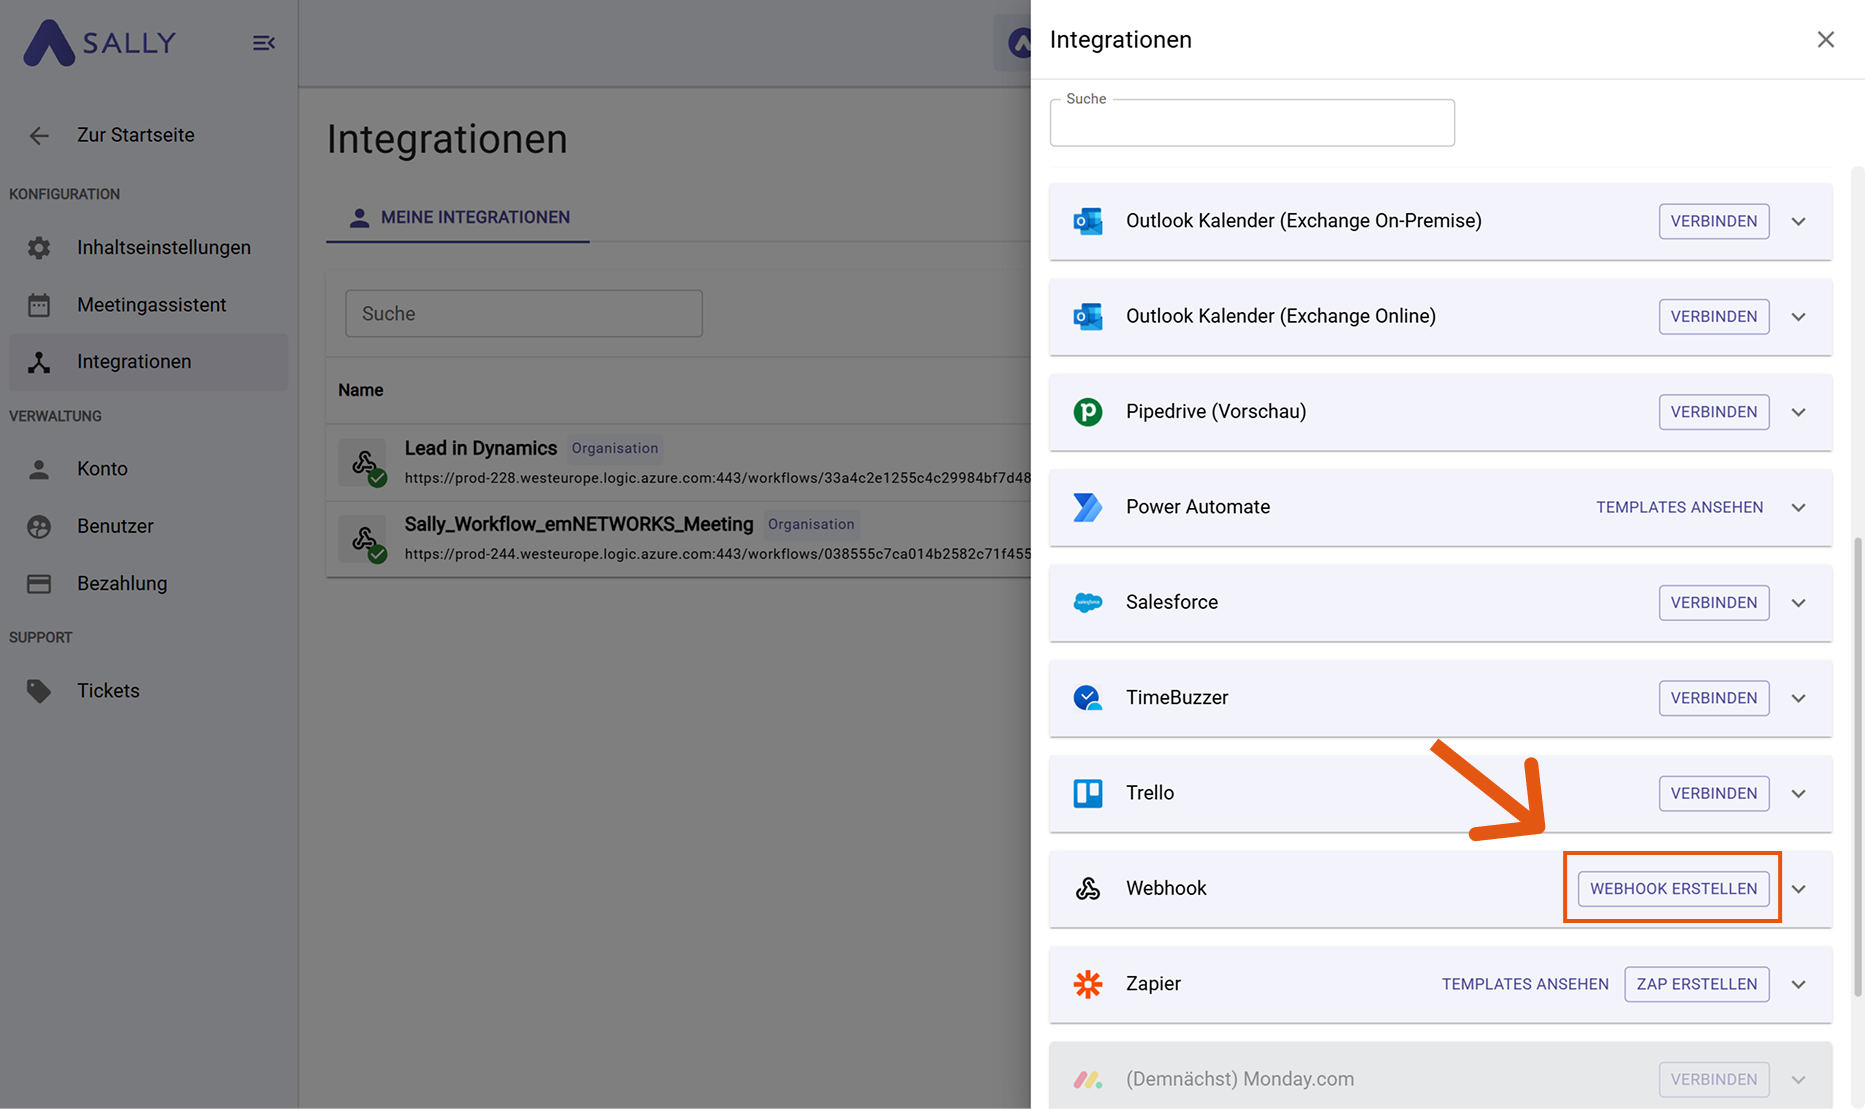This screenshot has height=1109, width=1865.
Task: Focus the Suche field under Meine Integrationen
Action: click(524, 314)
